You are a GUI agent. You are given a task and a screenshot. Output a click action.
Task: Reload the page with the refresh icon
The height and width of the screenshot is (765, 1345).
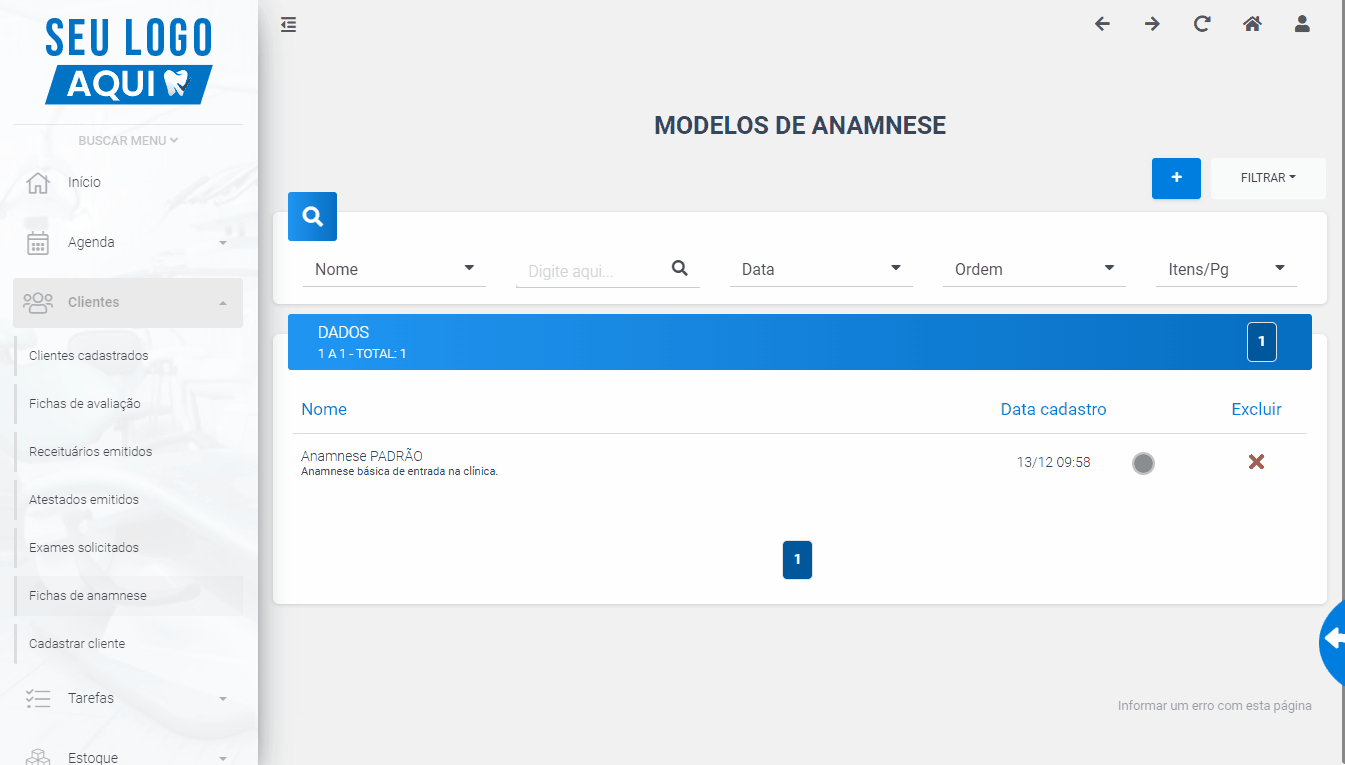(1202, 24)
